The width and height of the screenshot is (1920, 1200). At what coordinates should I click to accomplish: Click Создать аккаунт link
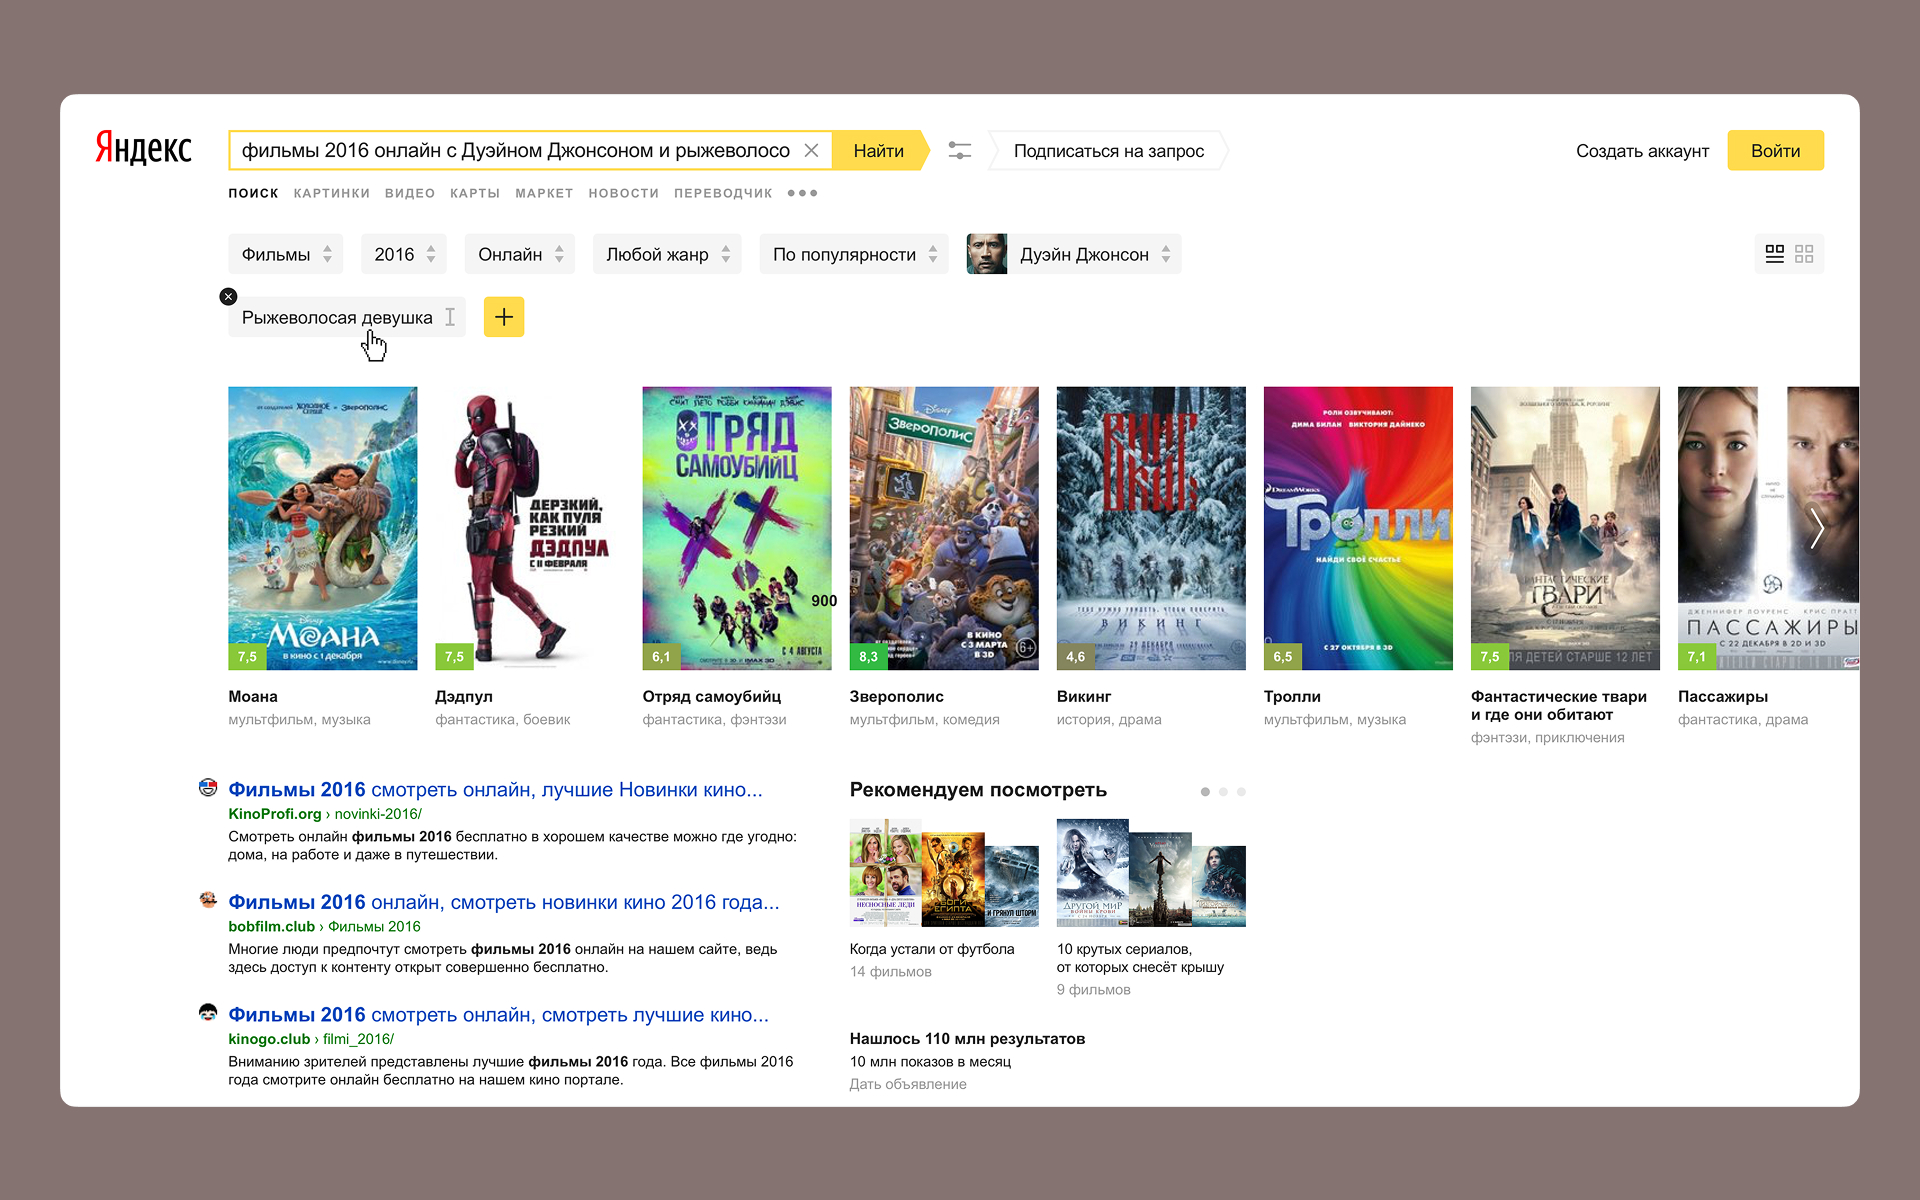coord(1642,151)
